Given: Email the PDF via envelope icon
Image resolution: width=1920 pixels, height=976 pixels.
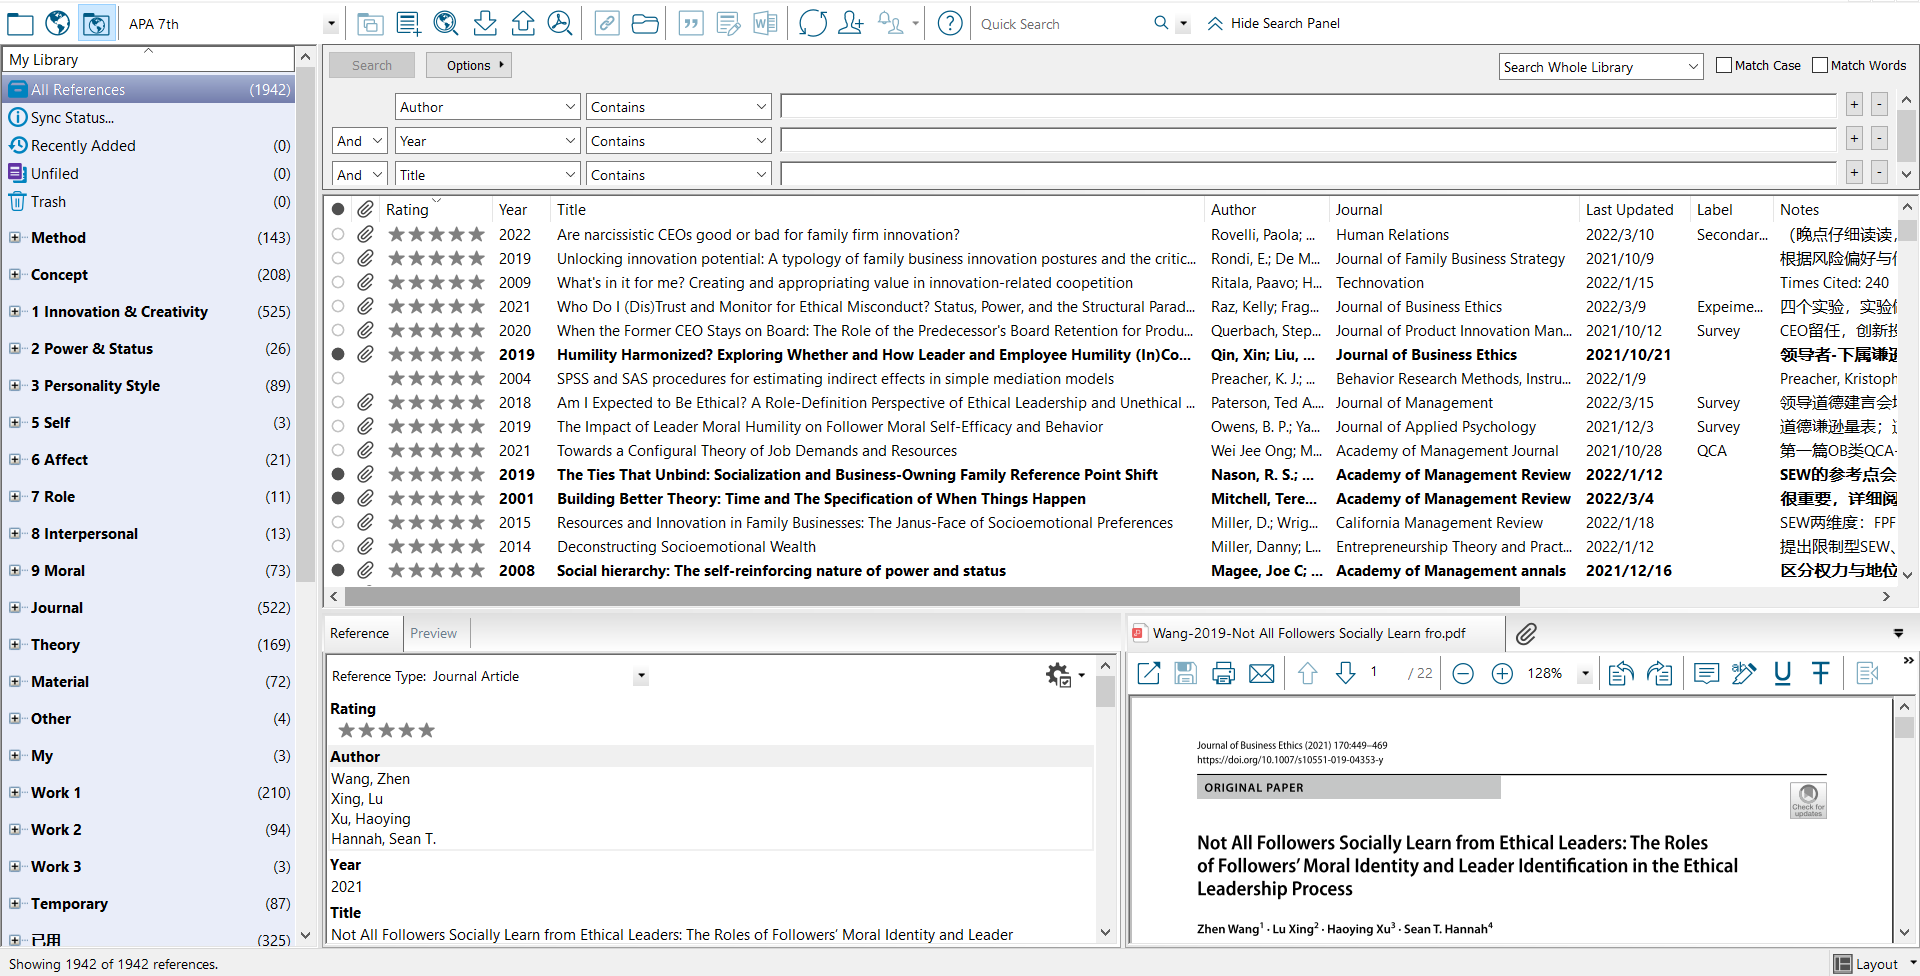Looking at the screenshot, I should tap(1262, 674).
